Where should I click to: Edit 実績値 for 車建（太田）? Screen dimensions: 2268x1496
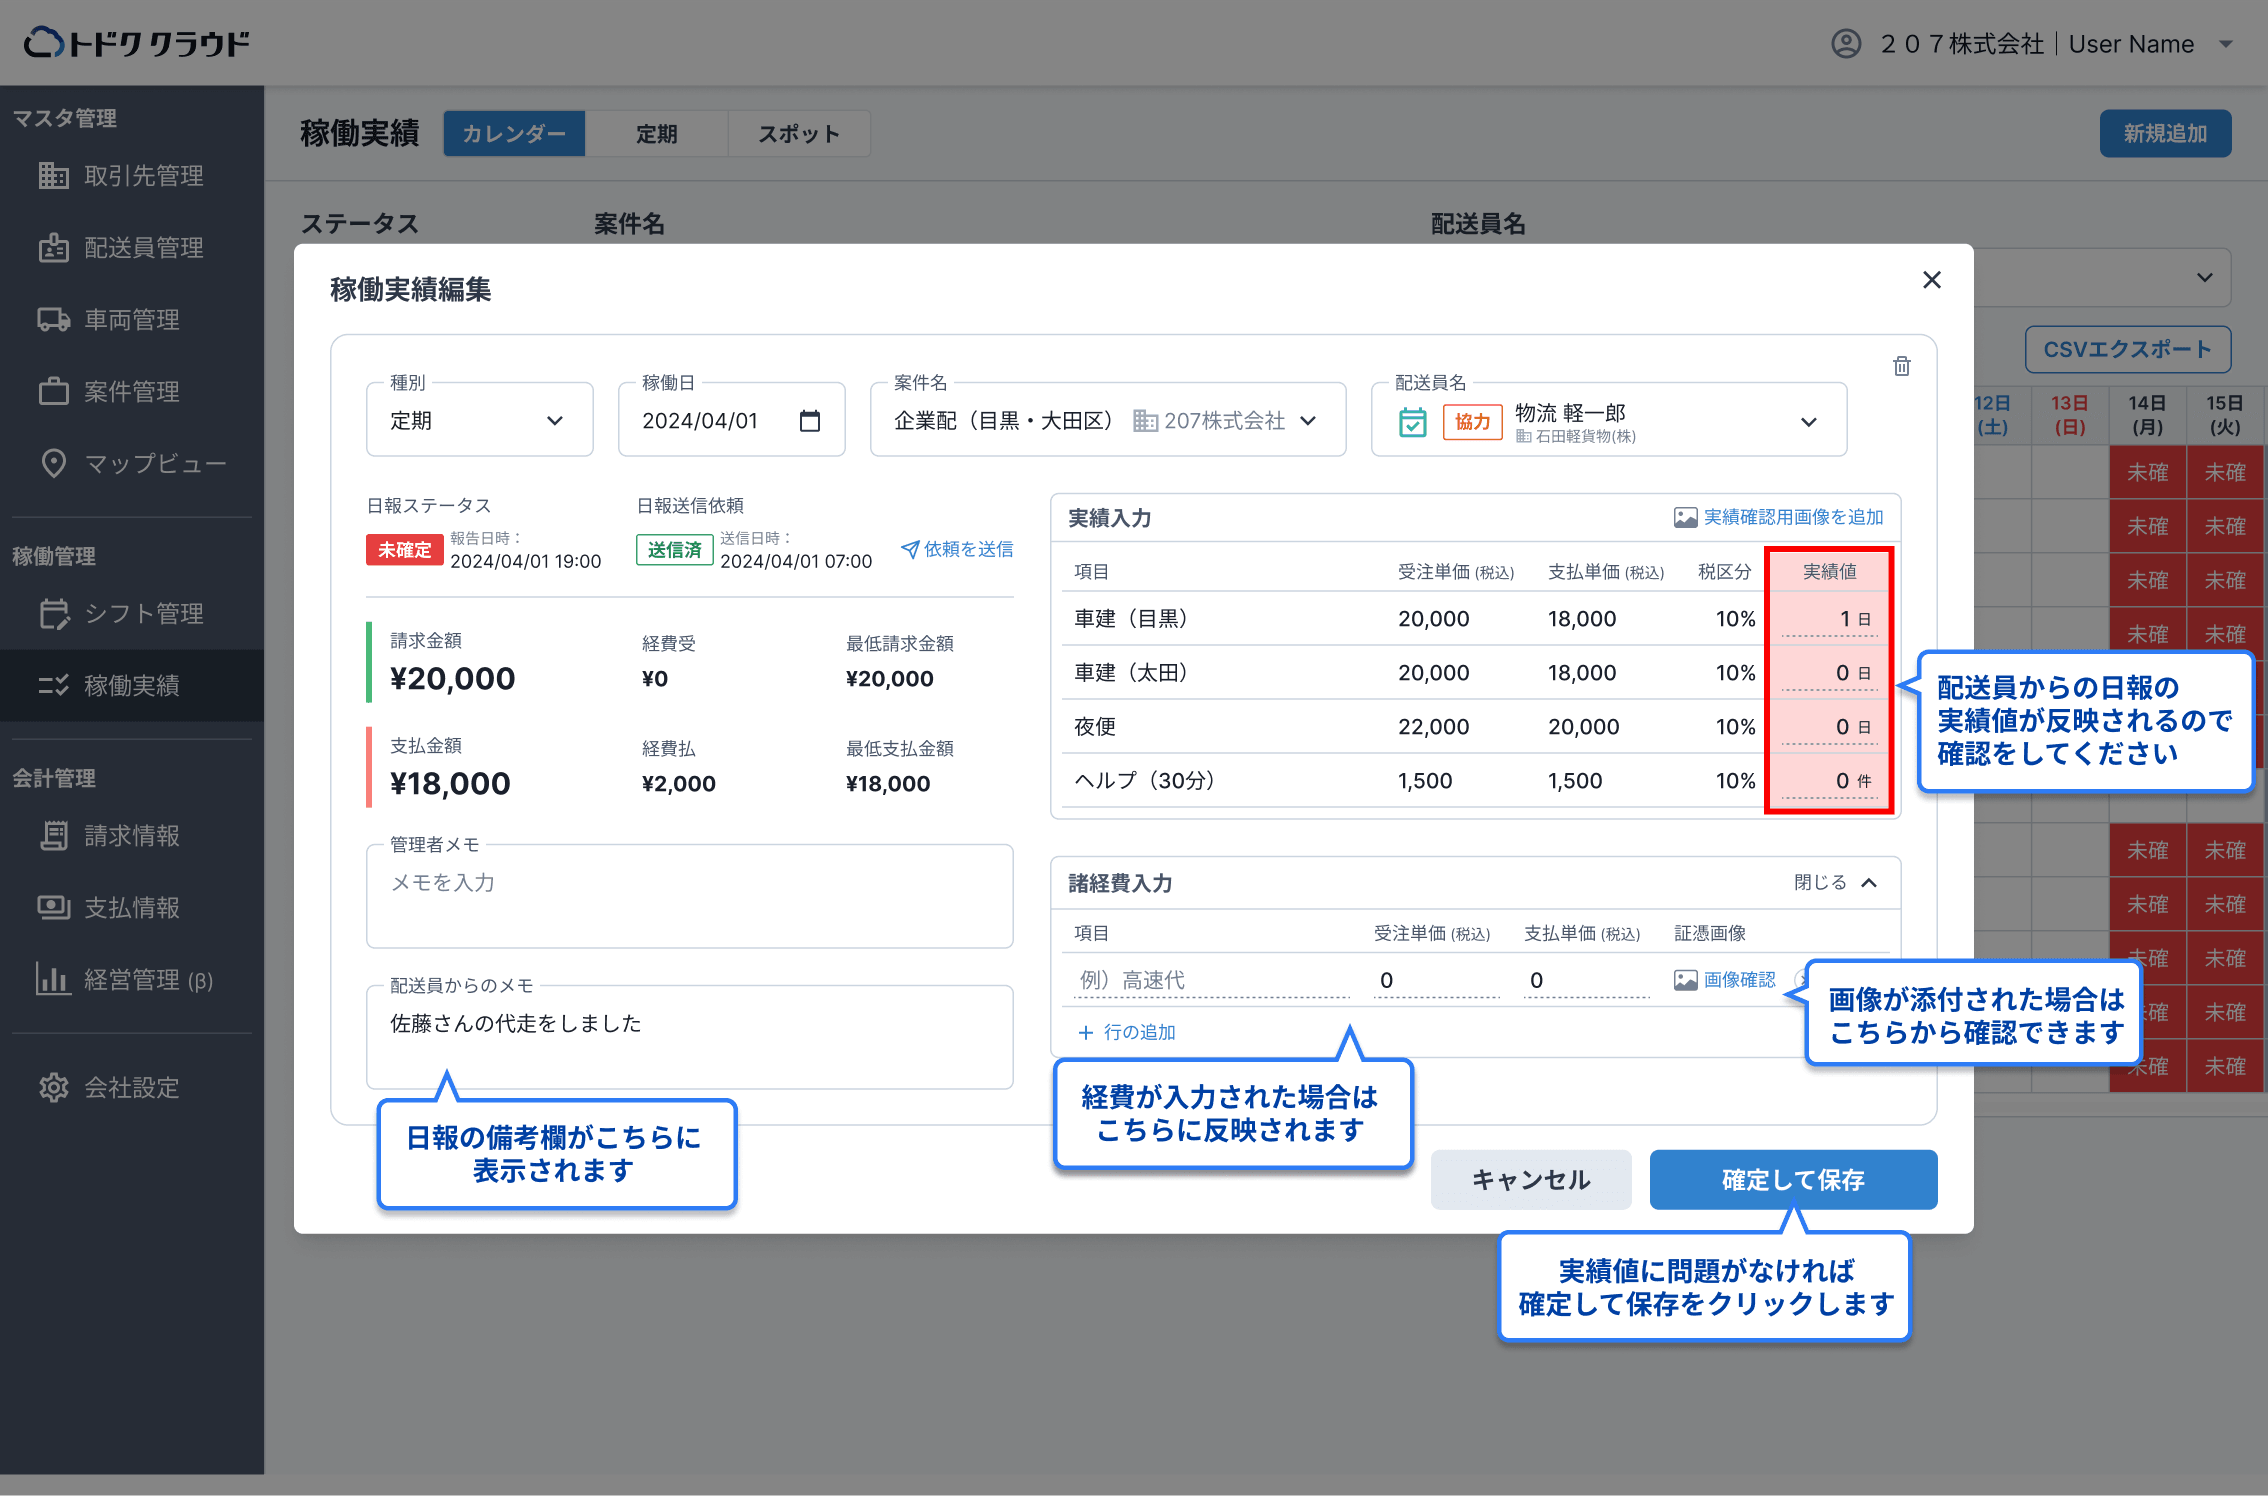tap(1829, 673)
